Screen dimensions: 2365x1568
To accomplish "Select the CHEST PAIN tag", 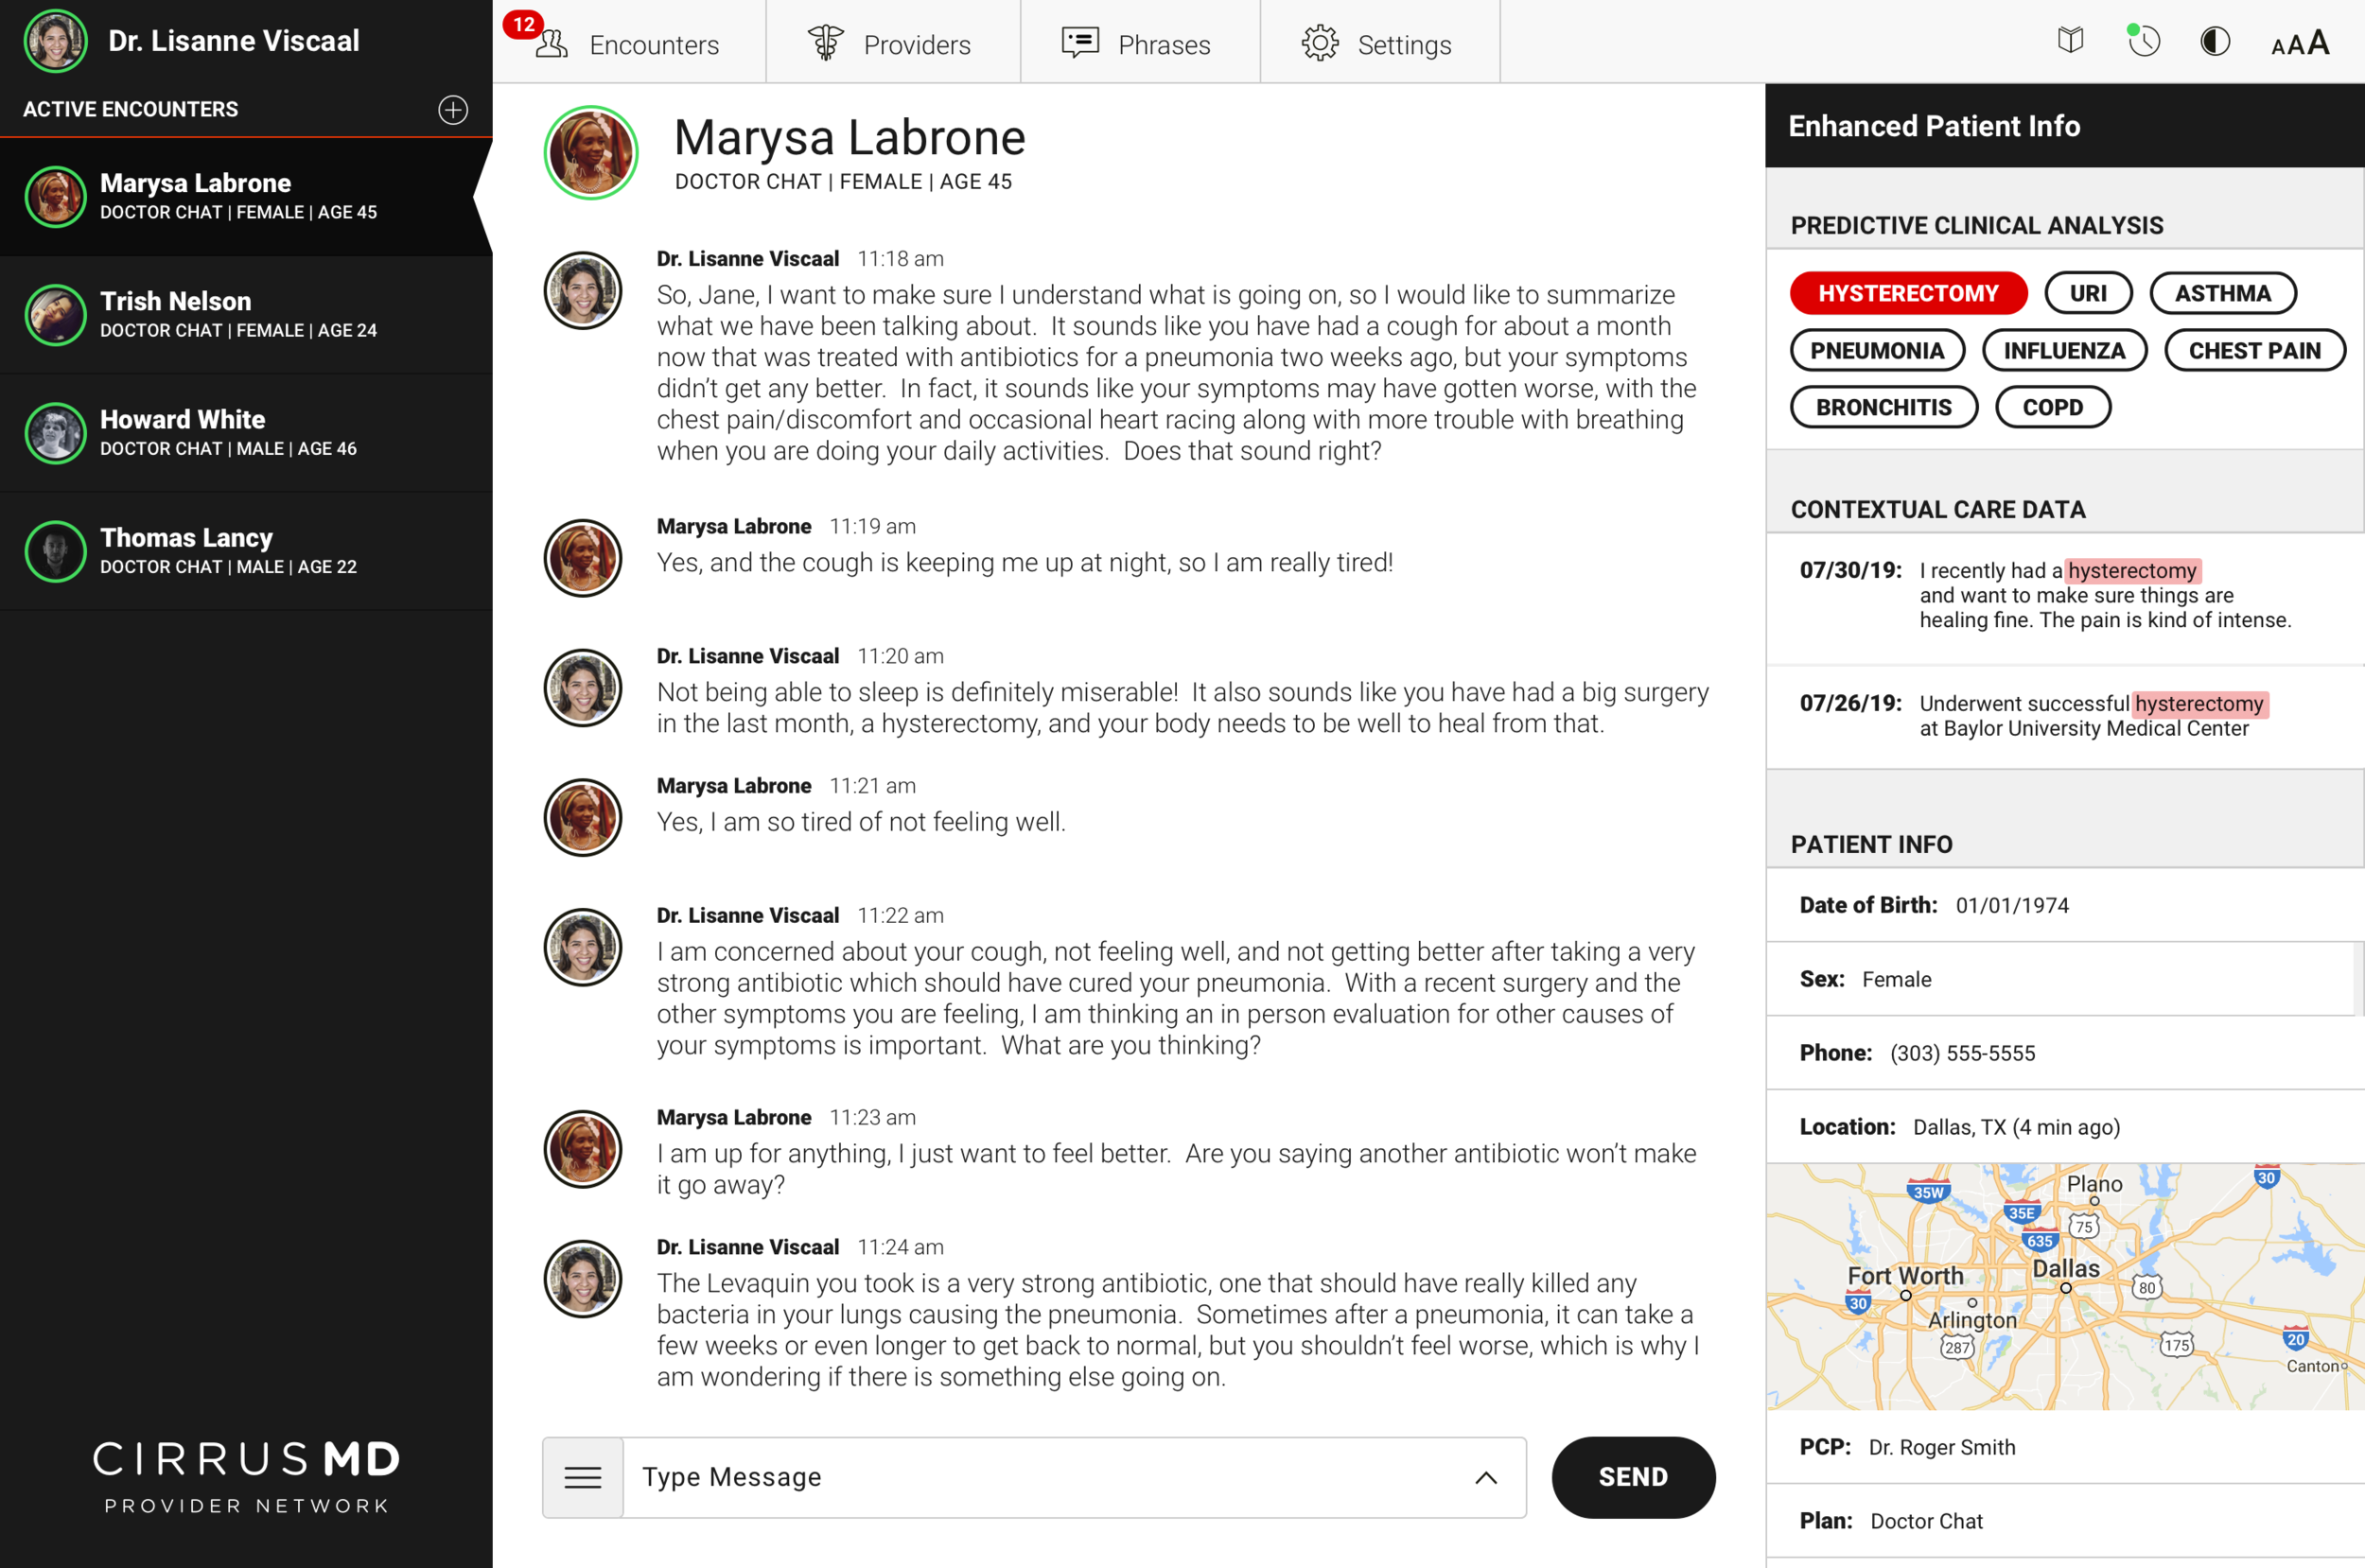I will (x=2254, y=350).
